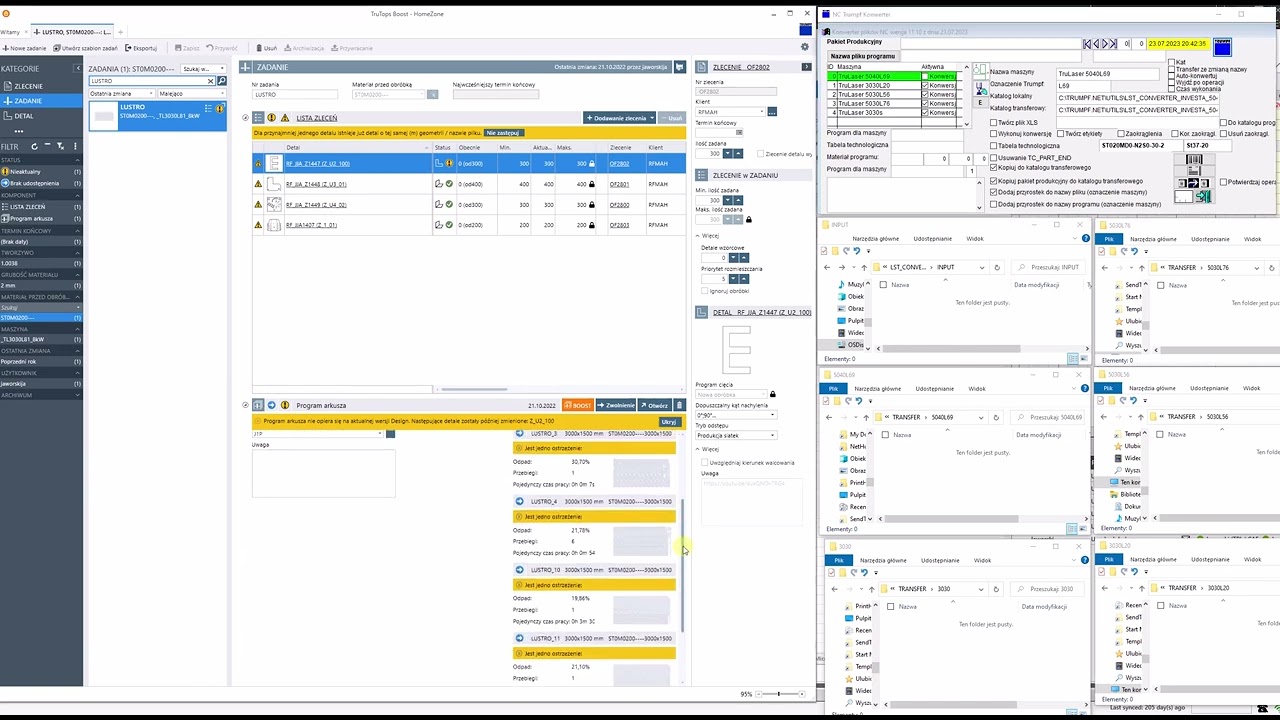Click the Nowe zadanie toolbar button
The image size is (1280, 720).
pyautogui.click(x=25, y=48)
